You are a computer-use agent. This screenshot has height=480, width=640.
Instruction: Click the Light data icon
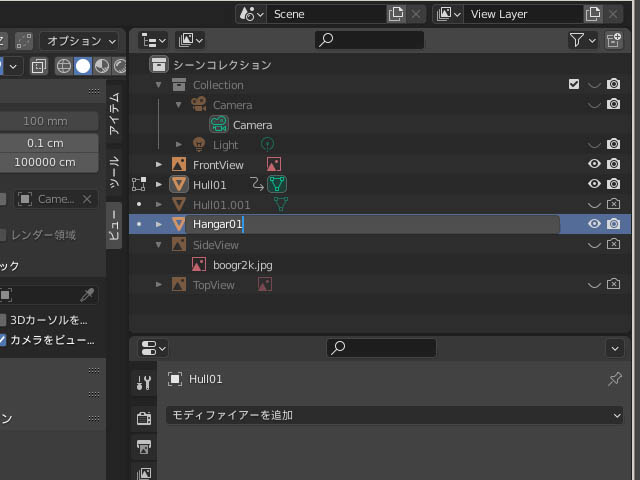(267, 144)
